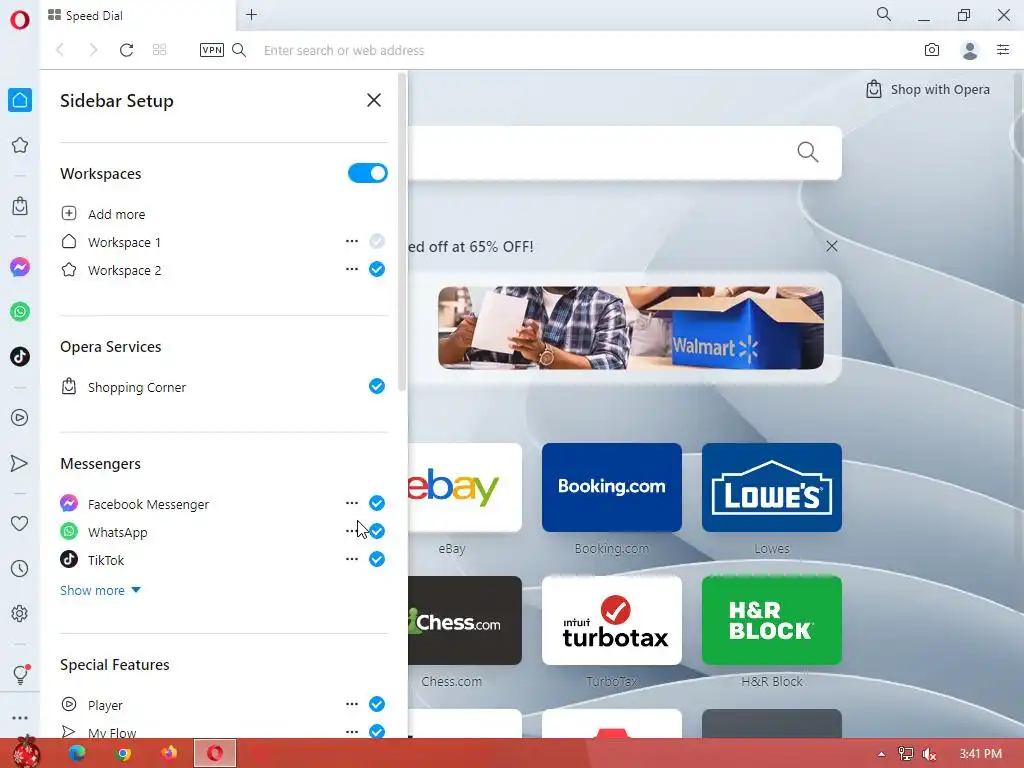Open Workspace 2 three-dot options
1024x768 pixels.
(351, 269)
